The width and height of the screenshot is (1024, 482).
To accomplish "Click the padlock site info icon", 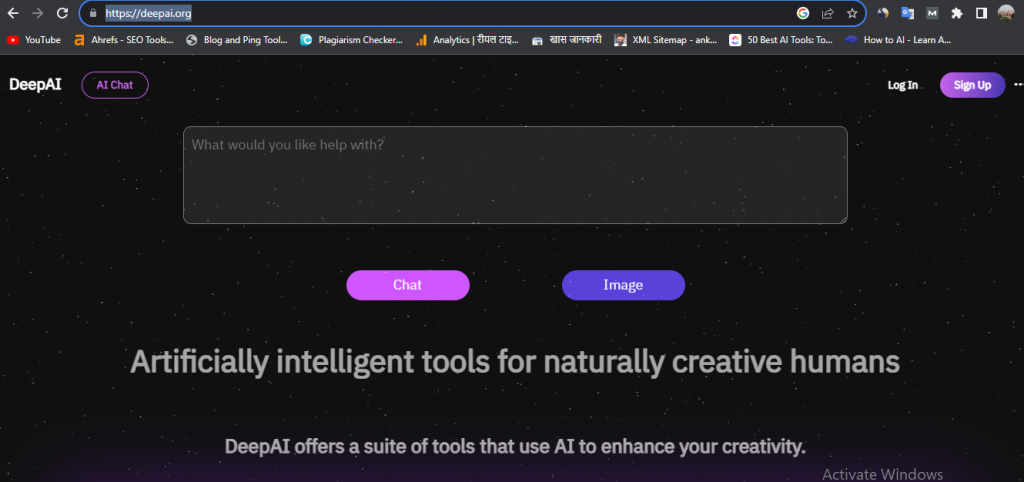I will [92, 14].
